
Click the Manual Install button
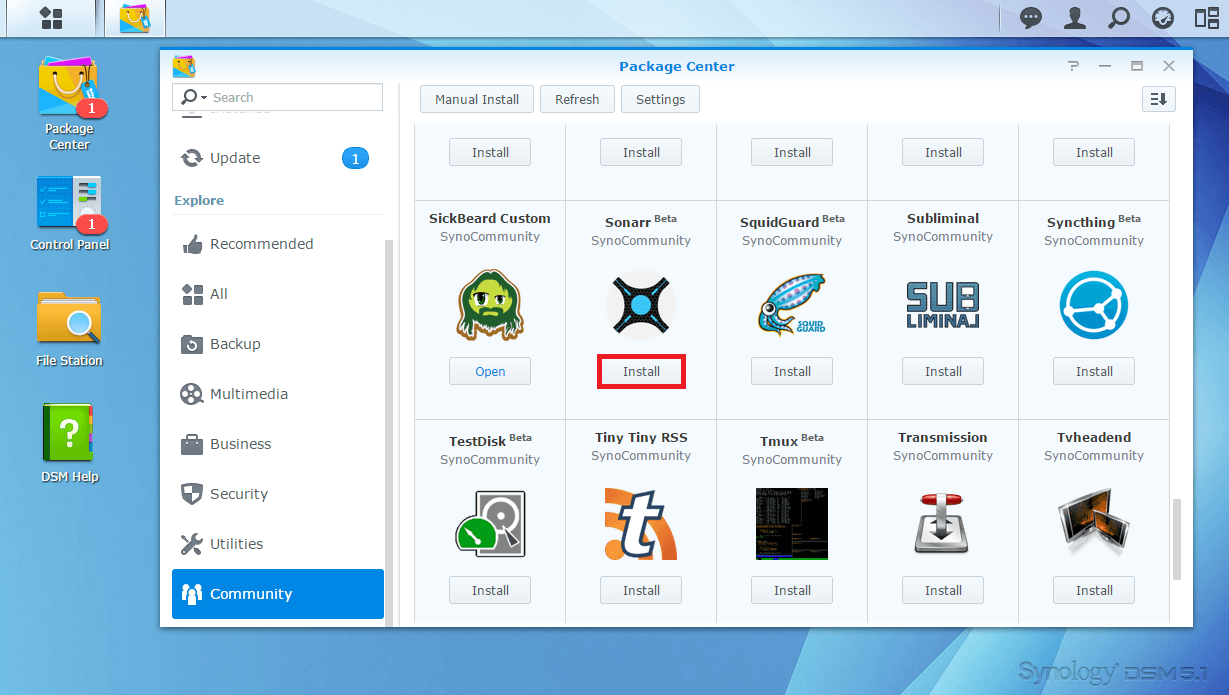(x=477, y=99)
